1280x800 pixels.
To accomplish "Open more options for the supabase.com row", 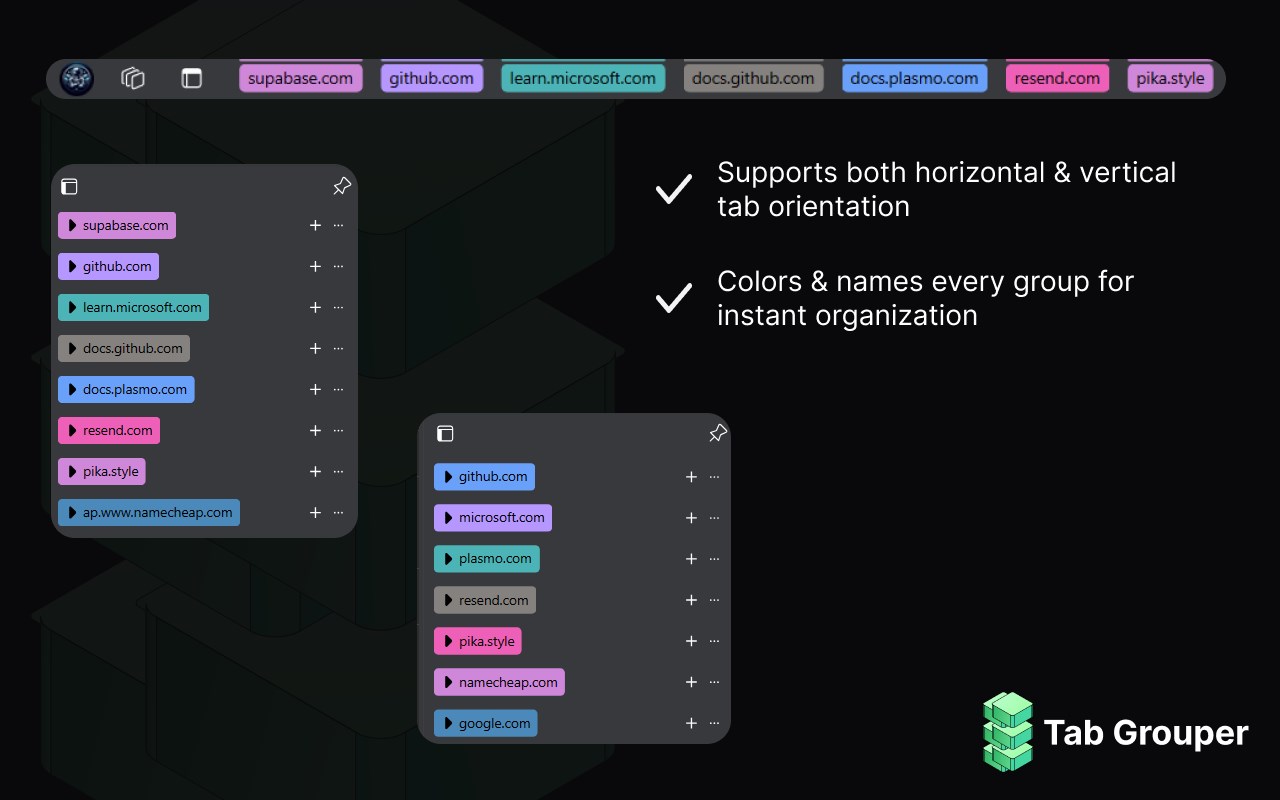I will point(338,226).
